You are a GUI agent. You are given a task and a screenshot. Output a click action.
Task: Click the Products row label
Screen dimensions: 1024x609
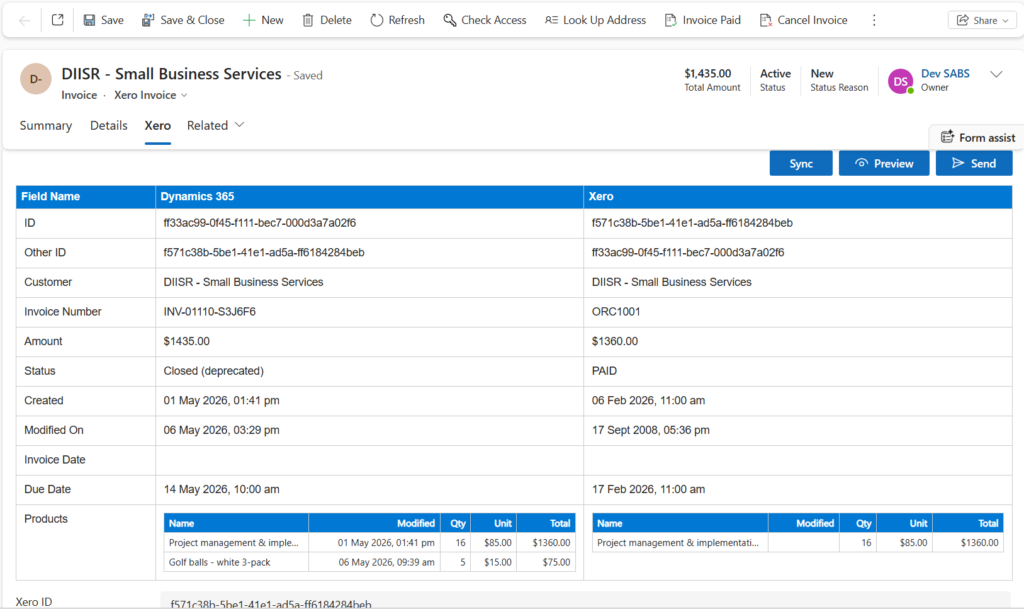[46, 519]
